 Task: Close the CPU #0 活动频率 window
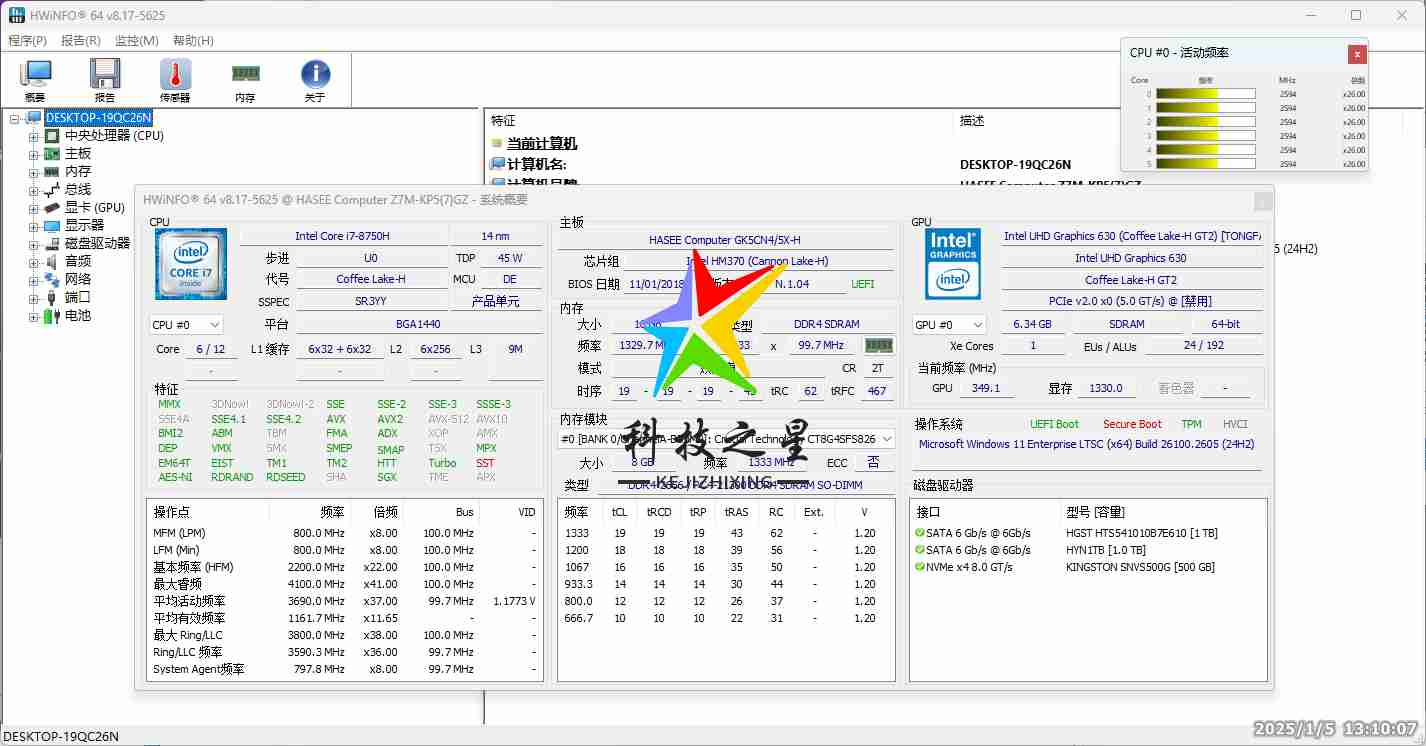(1356, 54)
